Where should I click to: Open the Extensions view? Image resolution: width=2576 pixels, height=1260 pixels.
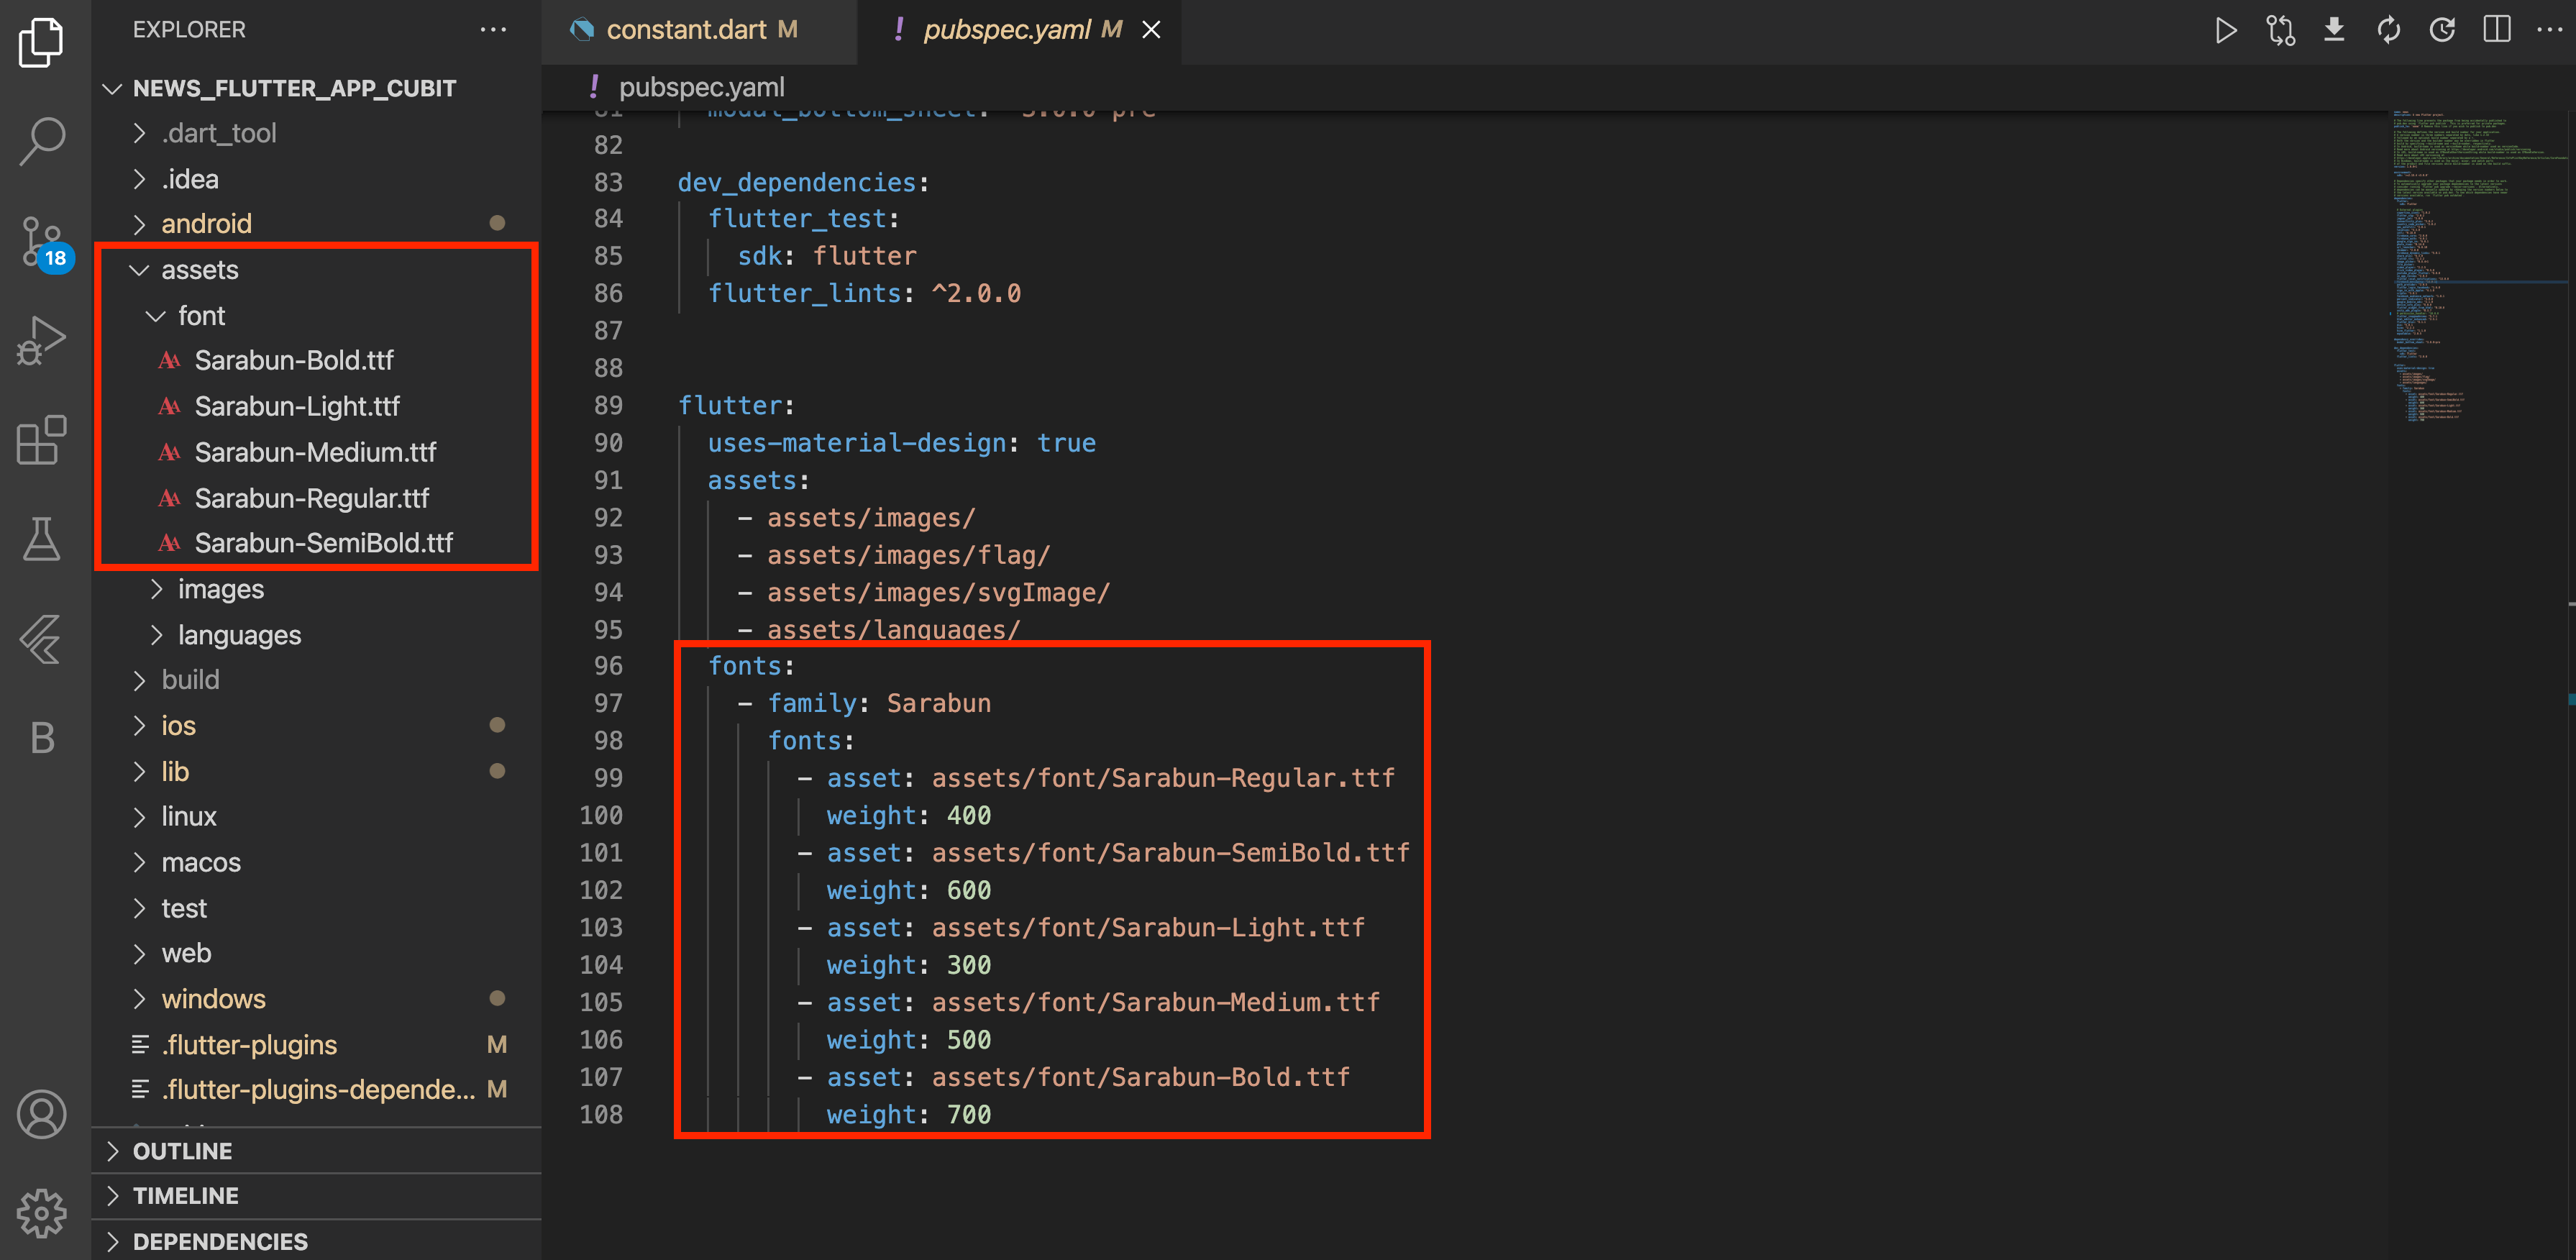tap(42, 440)
